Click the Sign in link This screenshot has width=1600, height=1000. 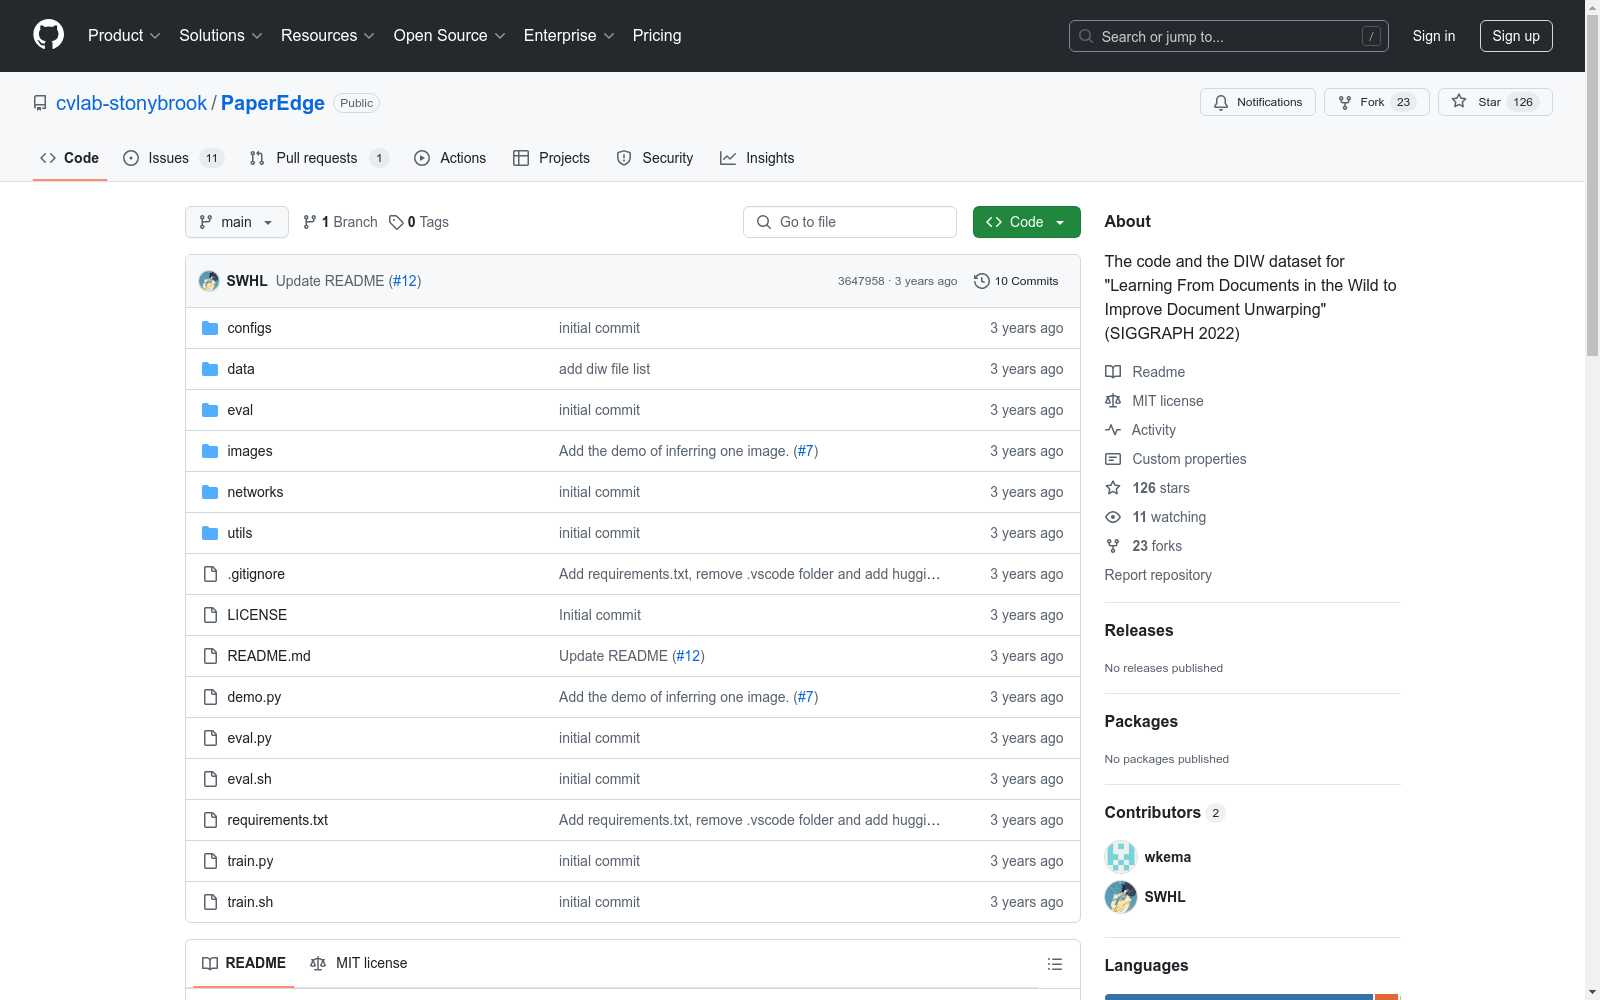point(1434,36)
